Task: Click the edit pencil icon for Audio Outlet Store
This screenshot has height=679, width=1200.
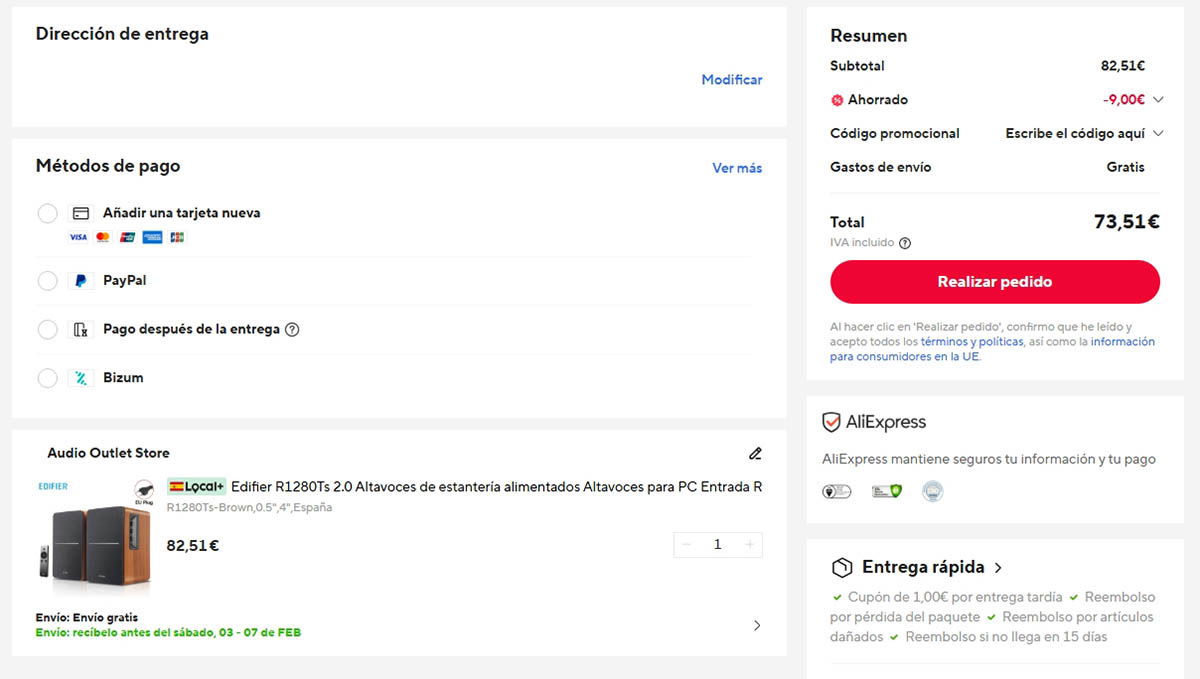Action: point(755,453)
